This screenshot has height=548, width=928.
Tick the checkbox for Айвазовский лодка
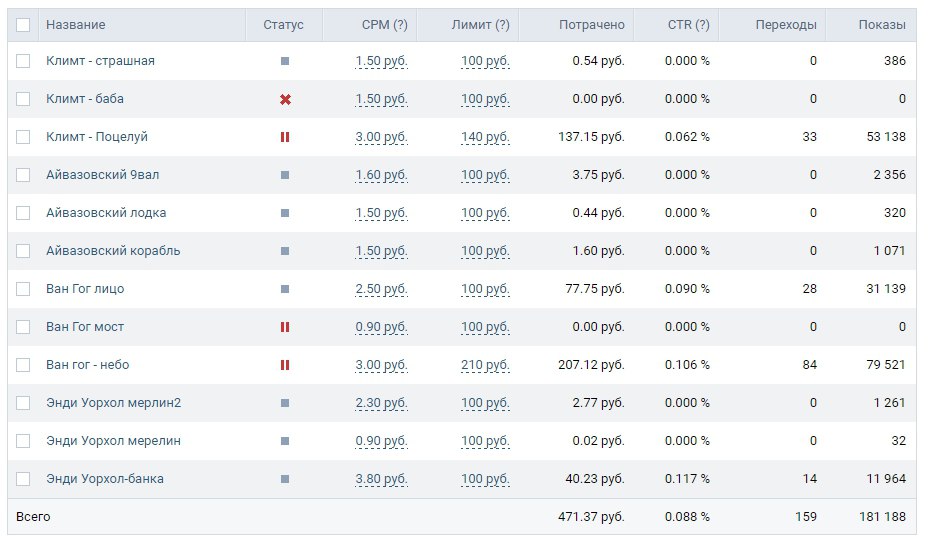point(23,213)
